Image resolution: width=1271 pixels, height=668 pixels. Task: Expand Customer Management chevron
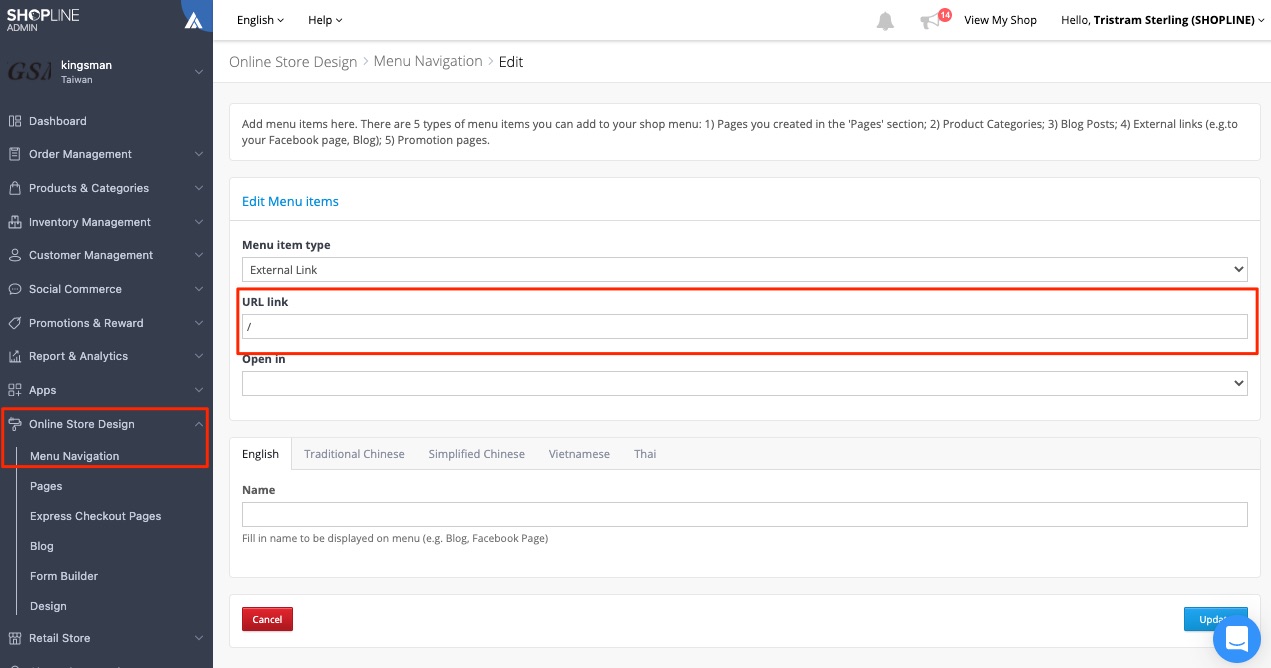tap(199, 255)
